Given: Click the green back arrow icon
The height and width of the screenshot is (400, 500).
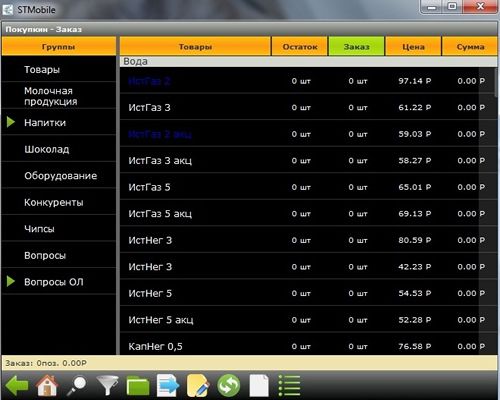Looking at the screenshot, I should [17, 385].
